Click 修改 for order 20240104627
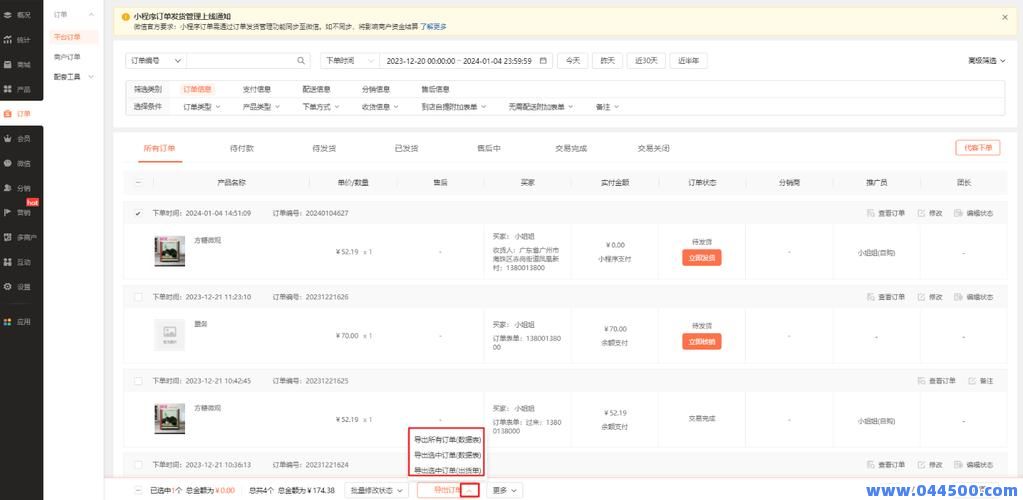 (x=930, y=213)
